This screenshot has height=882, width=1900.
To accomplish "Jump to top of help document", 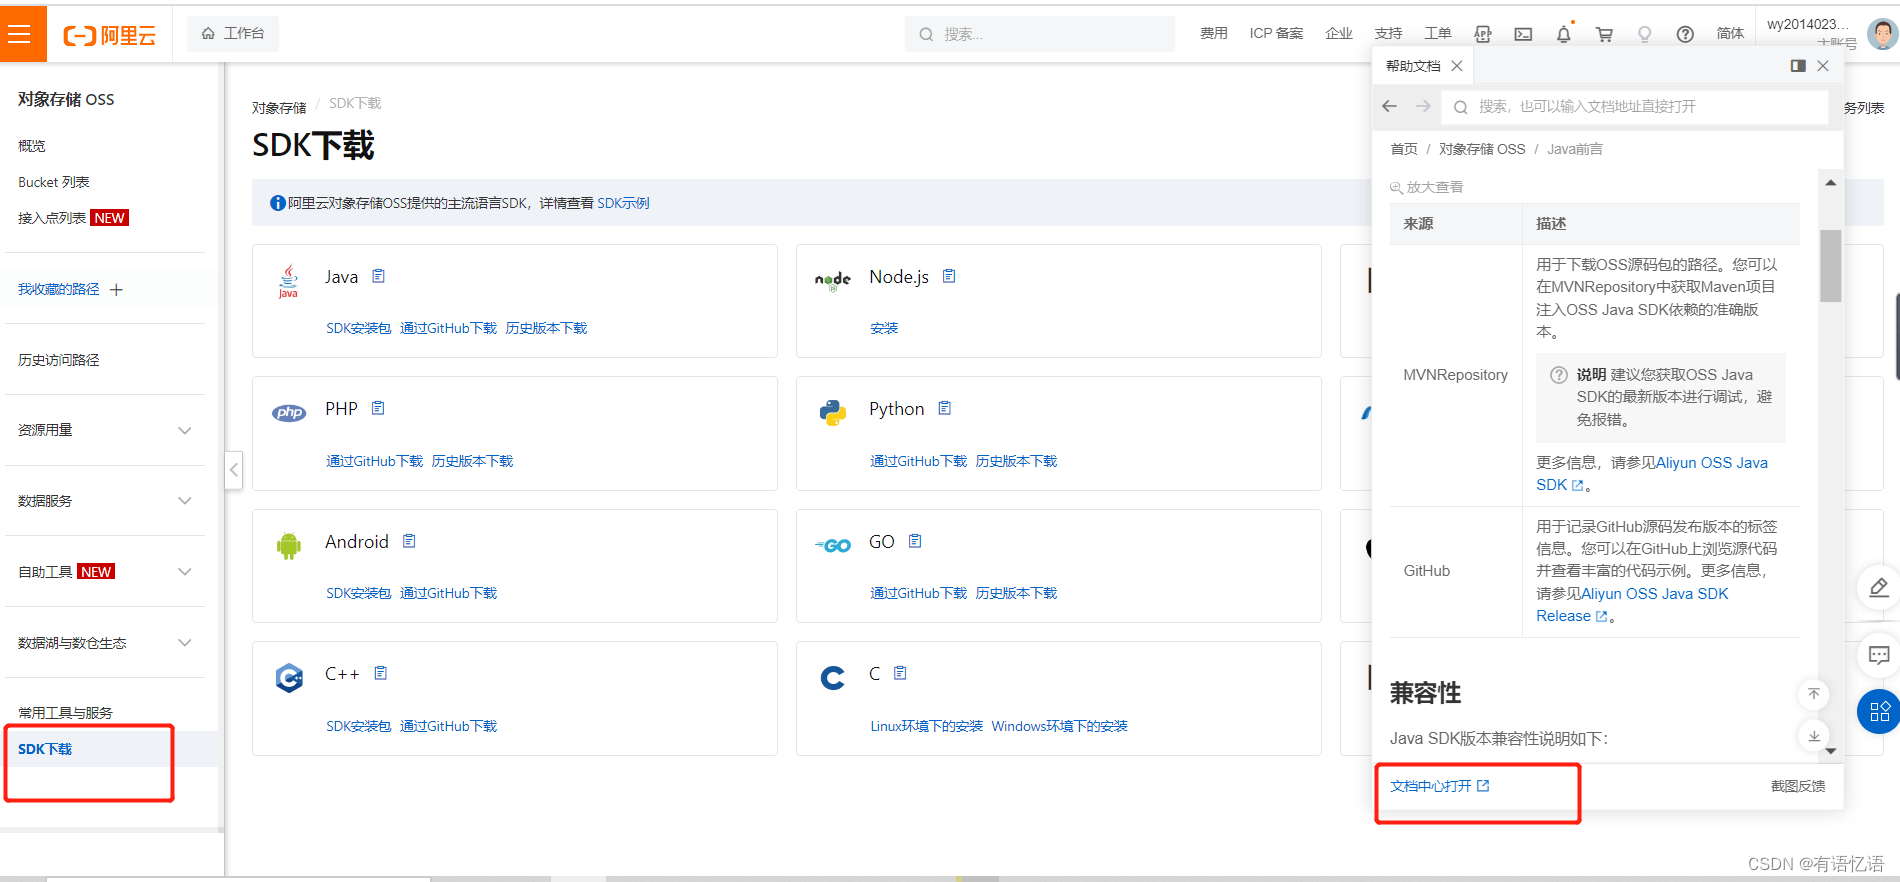I will click(x=1813, y=694).
